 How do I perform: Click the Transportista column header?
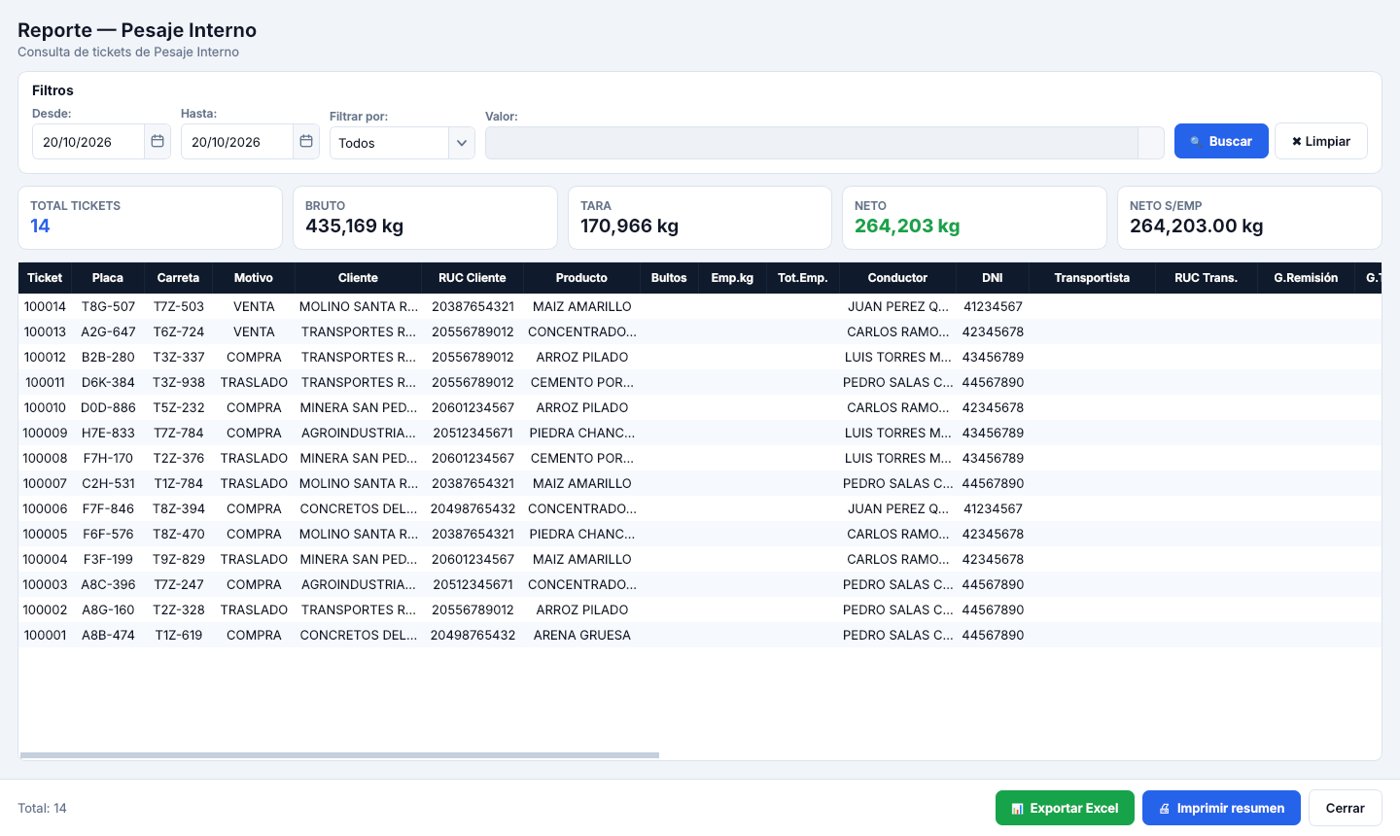(1092, 278)
